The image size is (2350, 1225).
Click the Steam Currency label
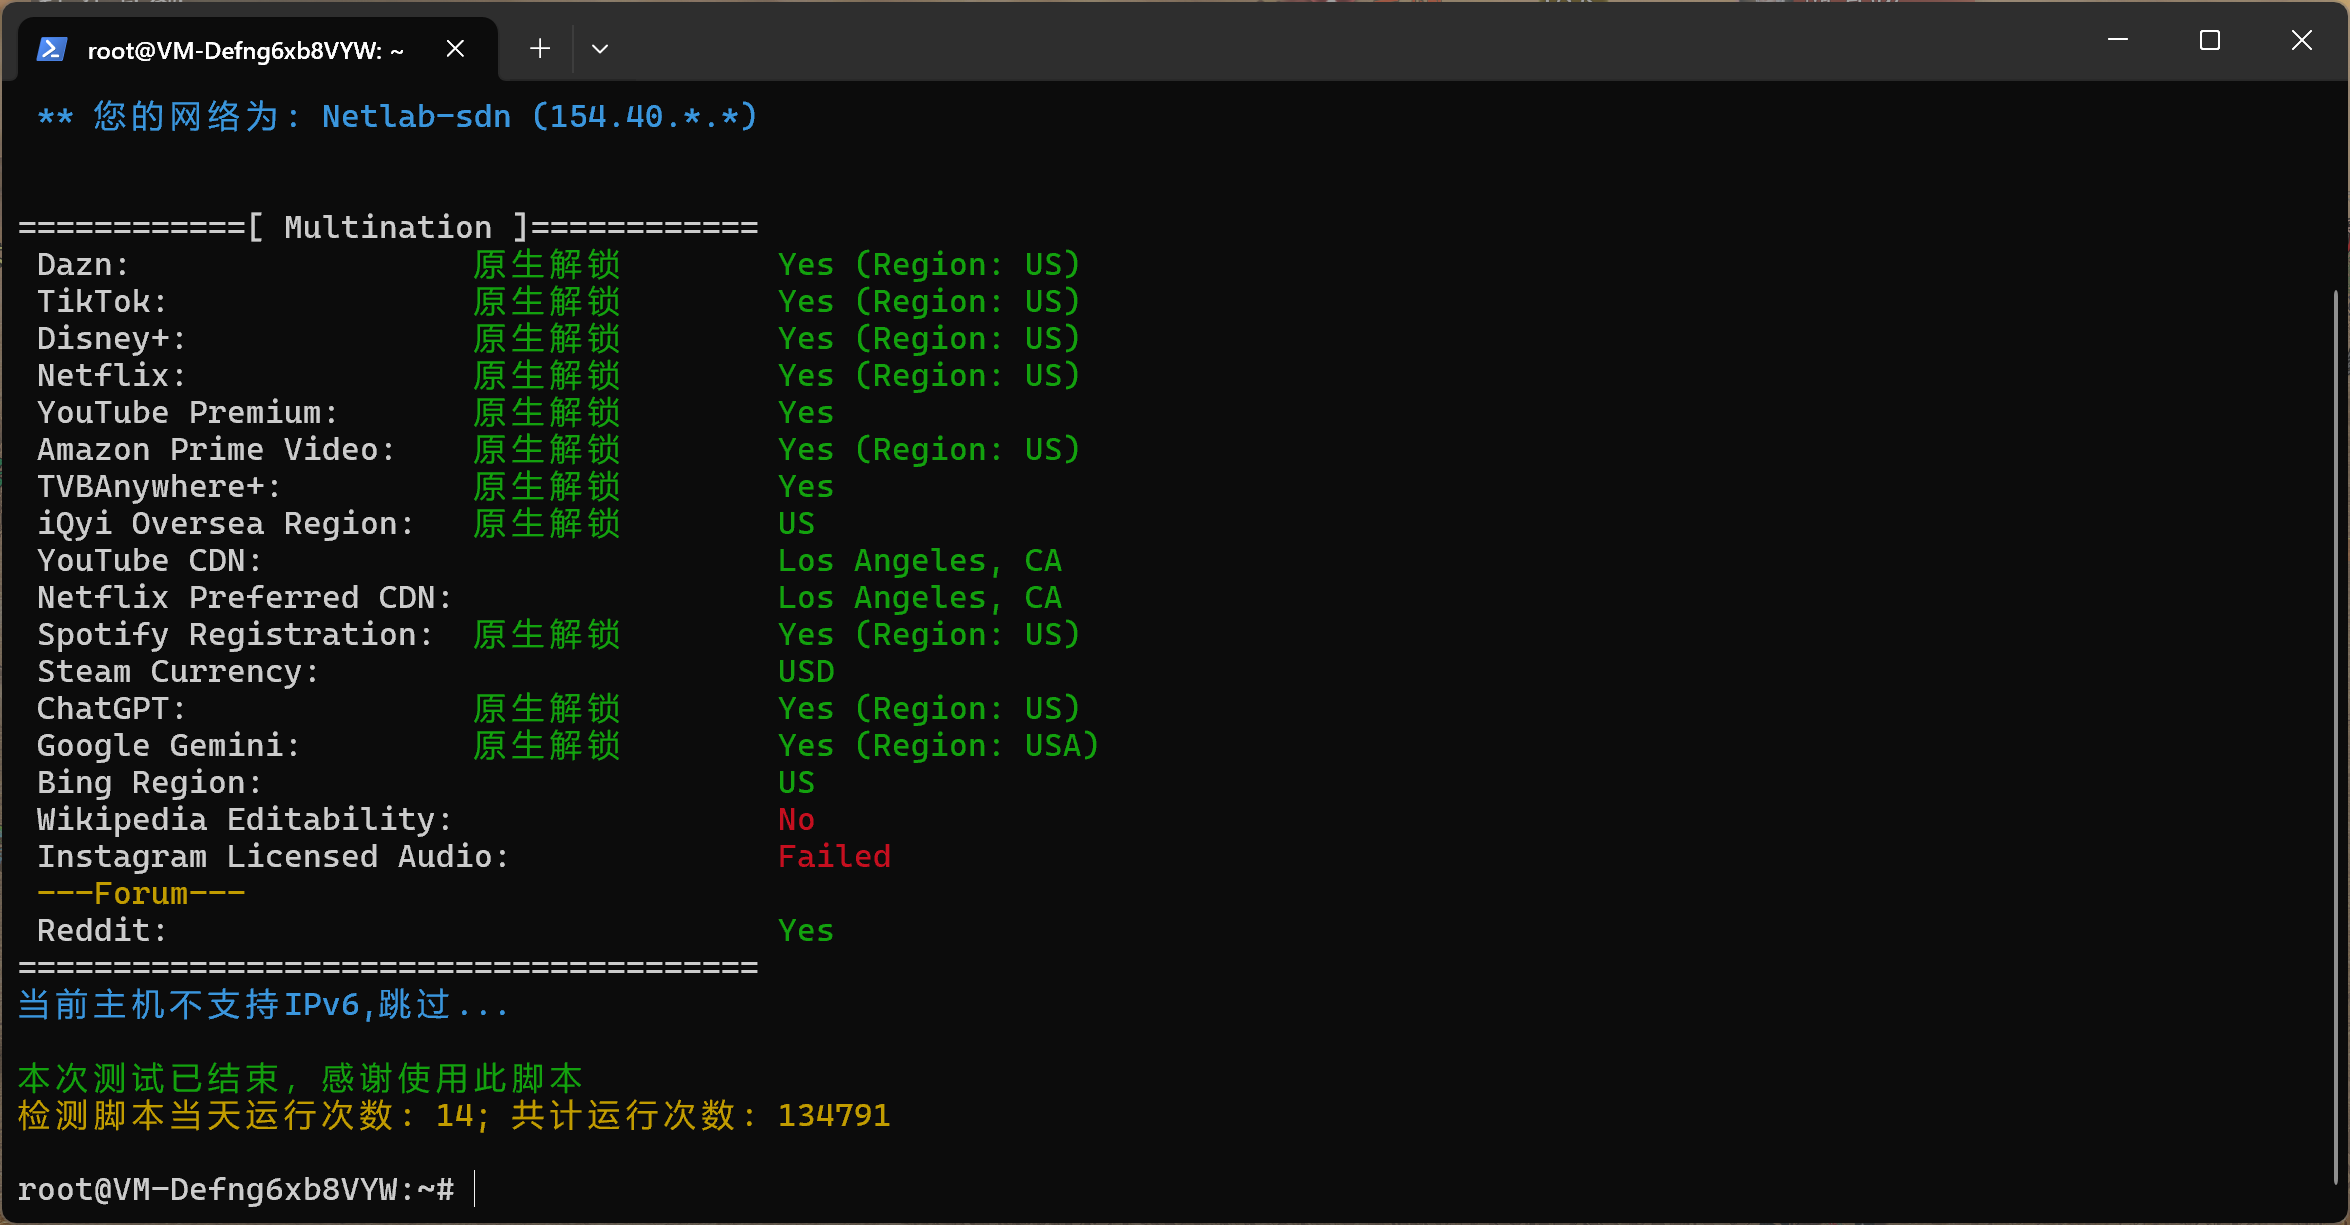(178, 672)
